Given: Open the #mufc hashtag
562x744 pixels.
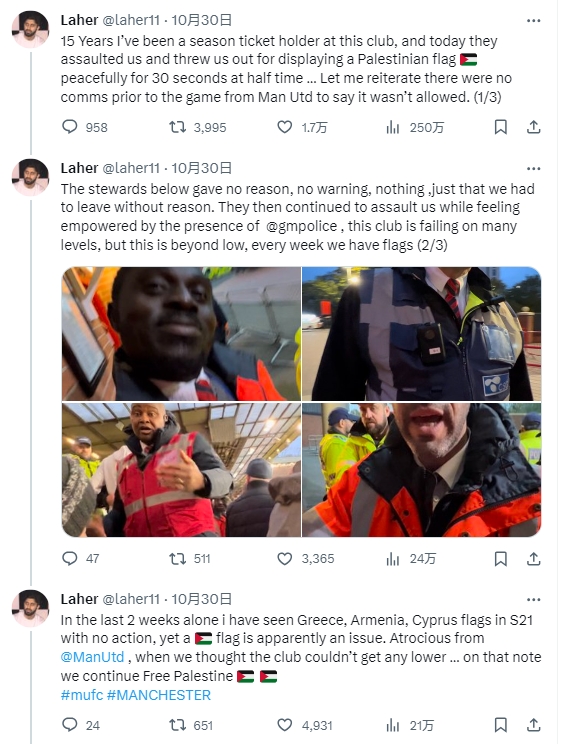Looking at the screenshot, I should [x=82, y=695].
